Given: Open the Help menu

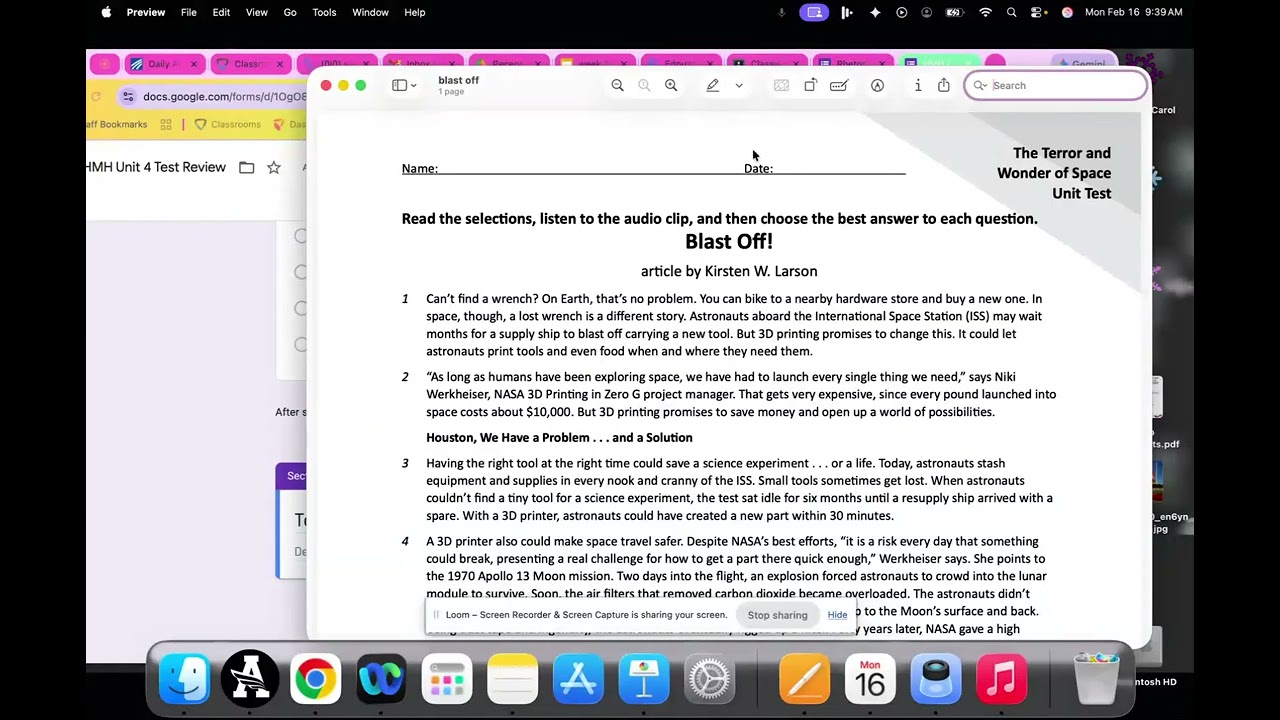Looking at the screenshot, I should point(414,12).
